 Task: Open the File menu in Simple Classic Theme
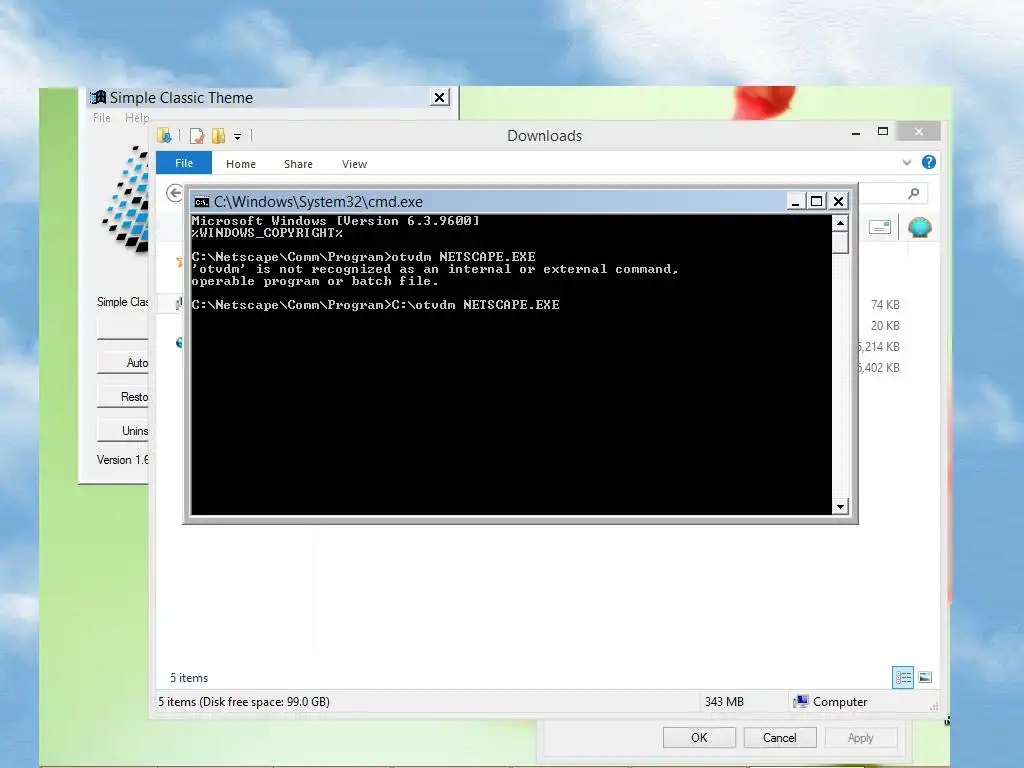102,118
